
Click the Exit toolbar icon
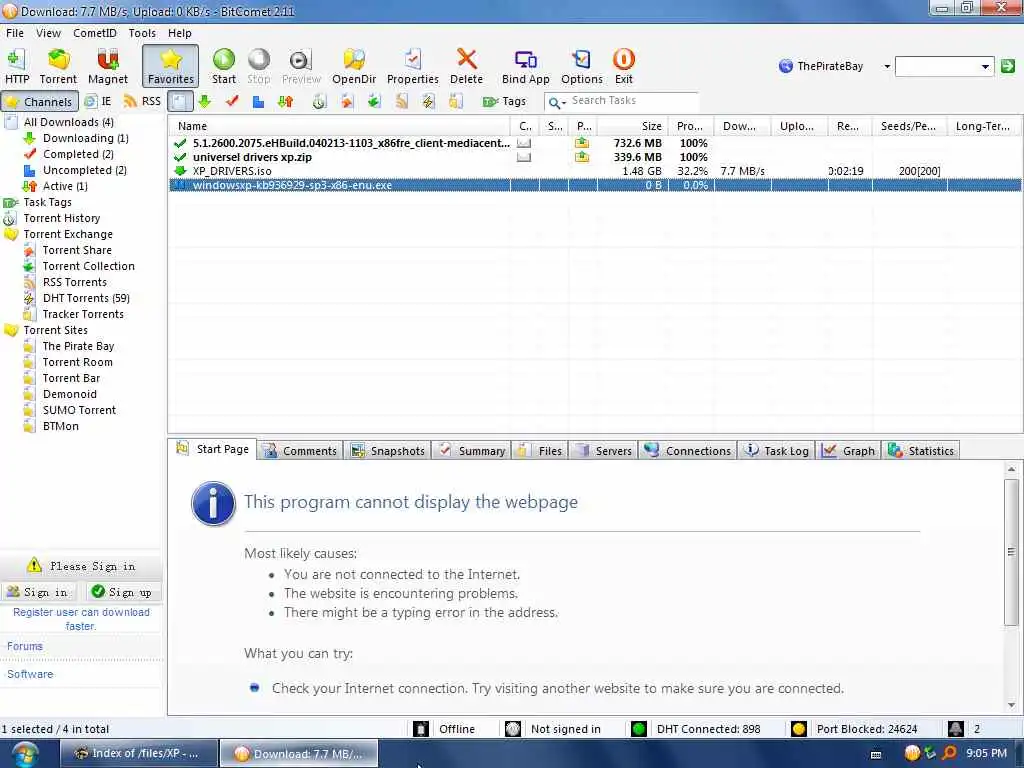(624, 66)
